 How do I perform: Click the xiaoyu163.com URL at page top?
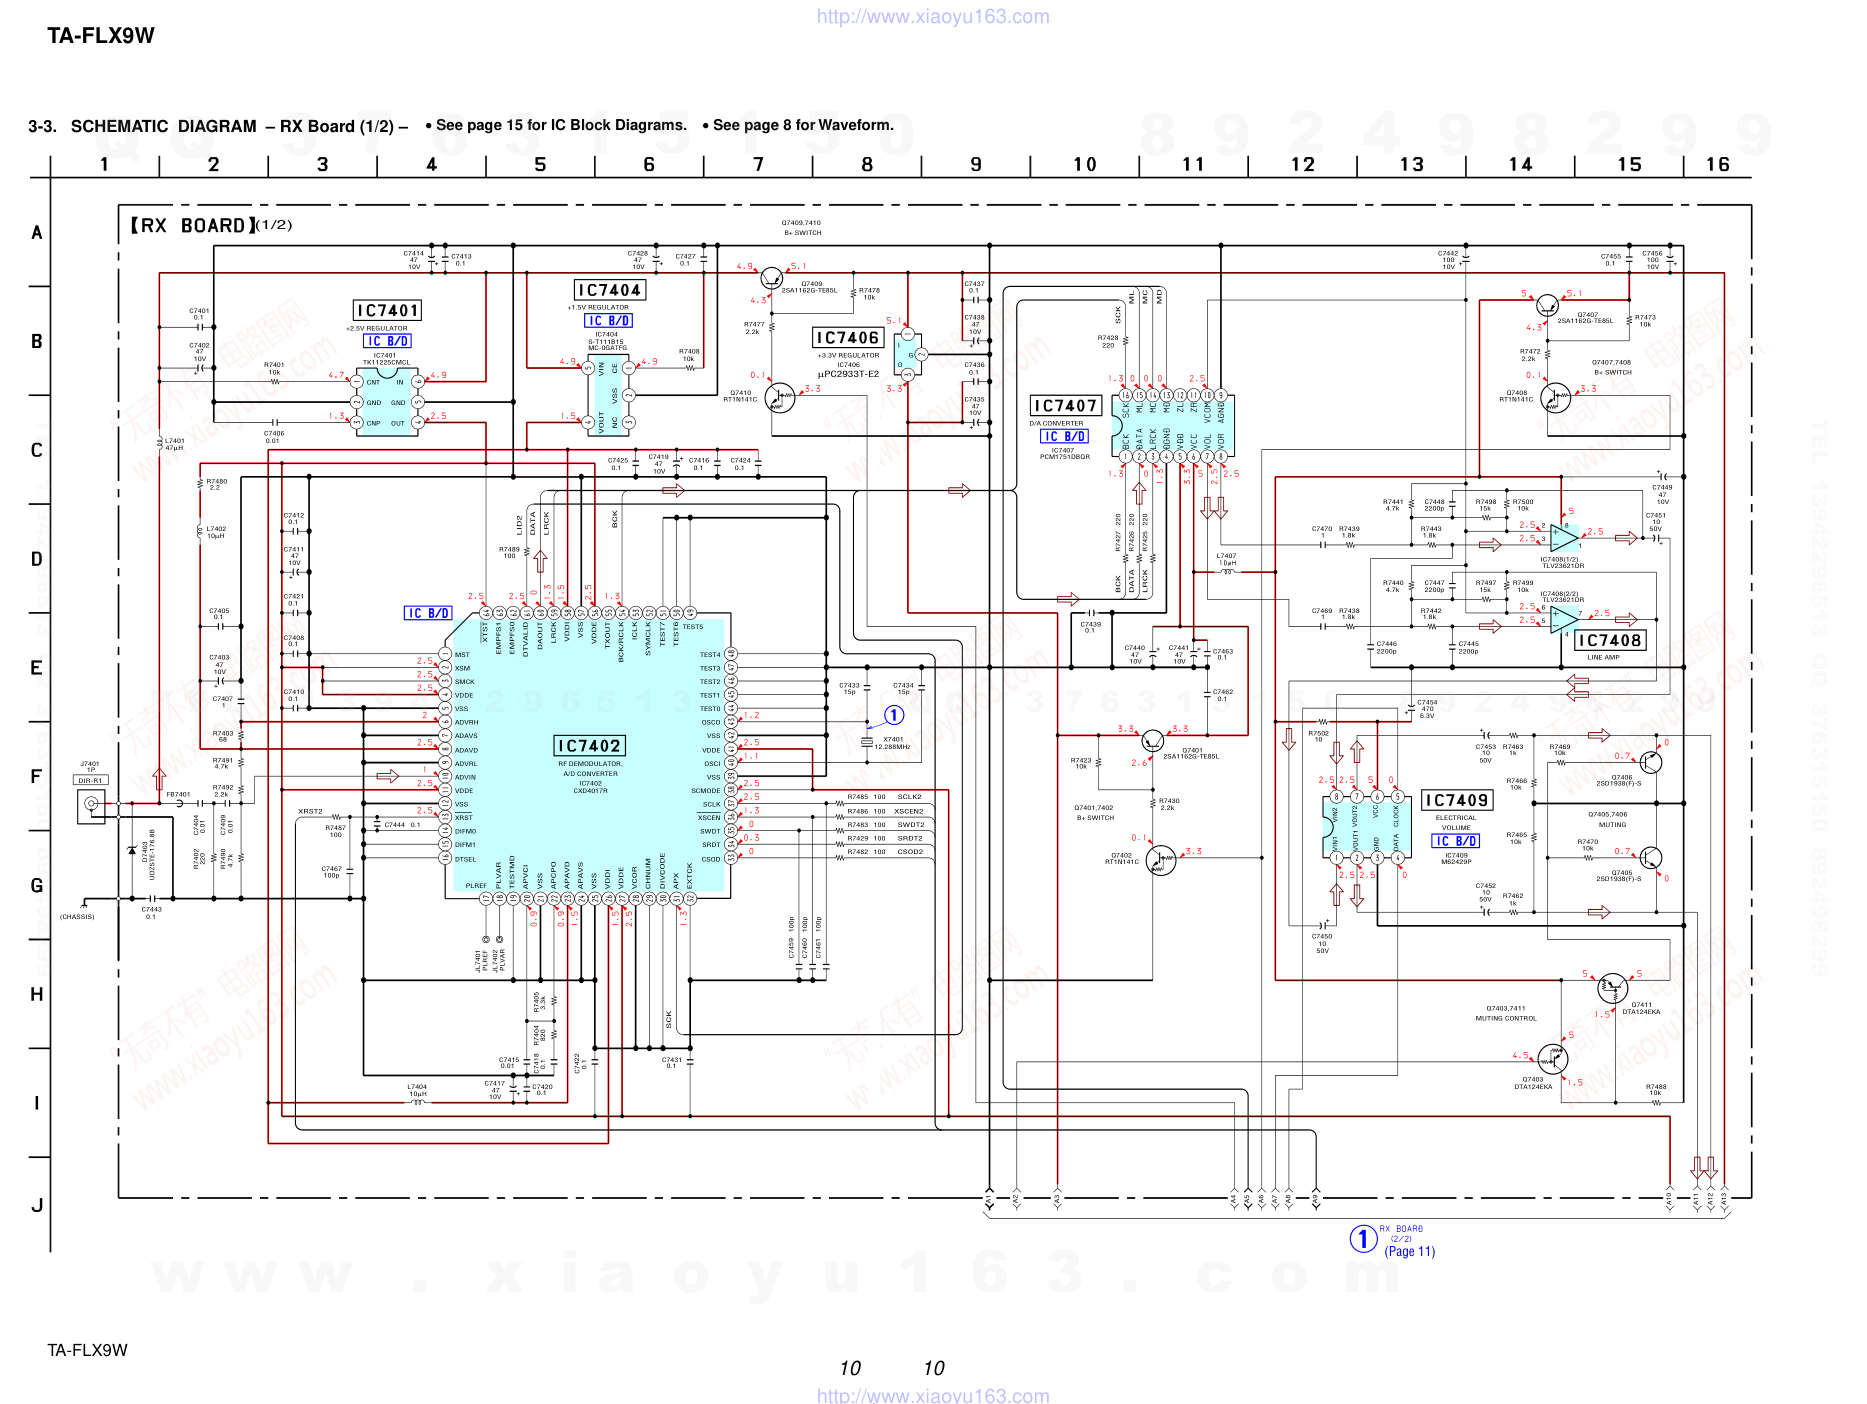[933, 16]
